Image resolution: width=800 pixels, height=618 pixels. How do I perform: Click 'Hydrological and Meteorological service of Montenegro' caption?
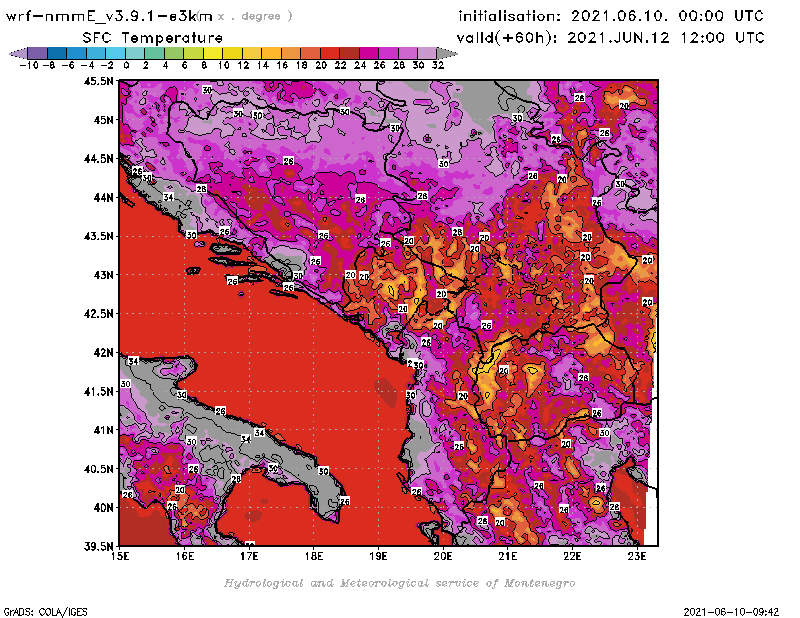click(399, 583)
